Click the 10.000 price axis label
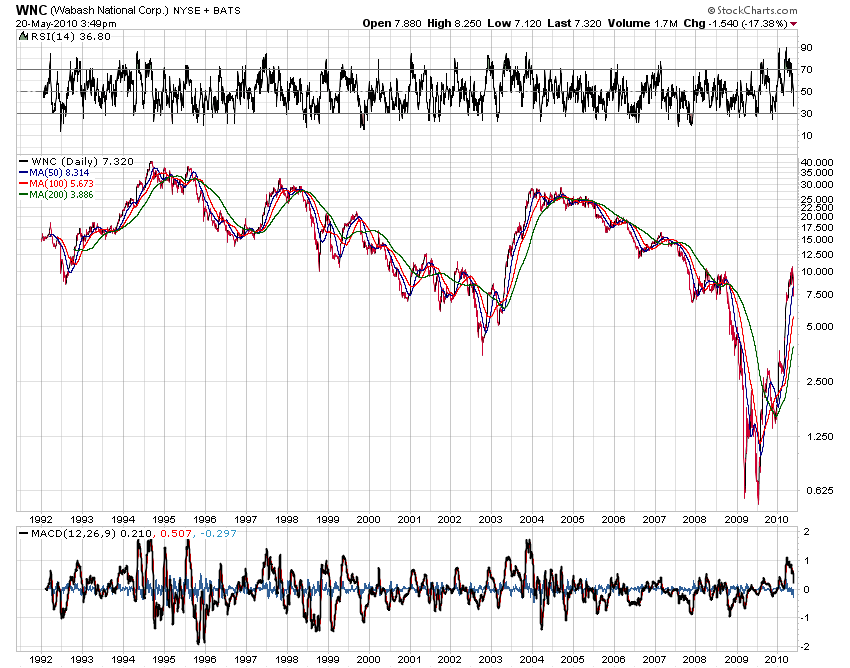The image size is (850, 668). click(817, 271)
